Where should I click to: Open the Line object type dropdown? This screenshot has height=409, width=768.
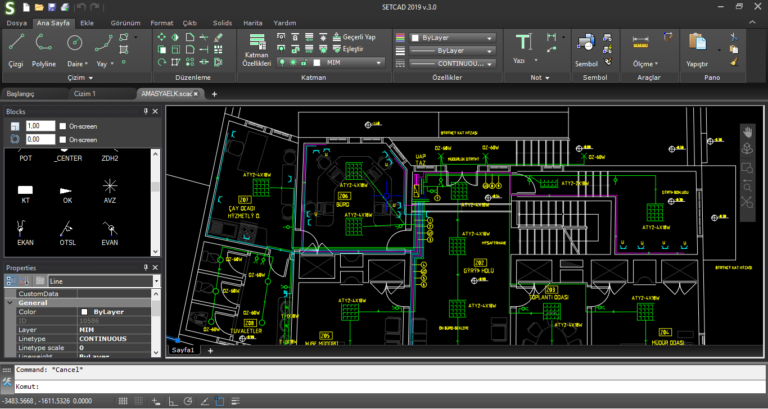coord(154,282)
